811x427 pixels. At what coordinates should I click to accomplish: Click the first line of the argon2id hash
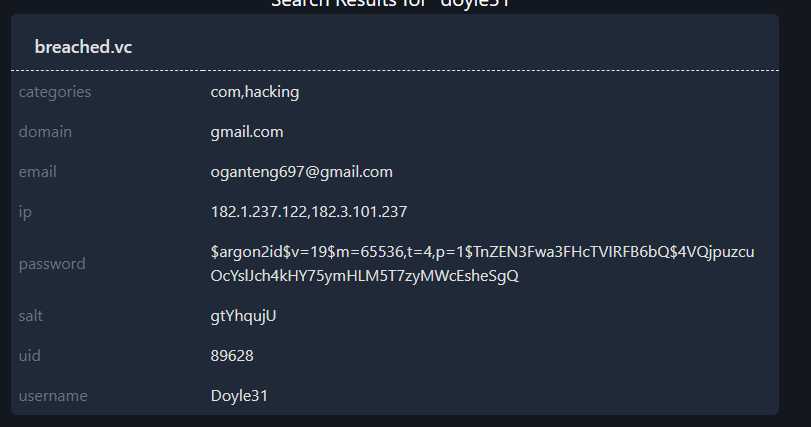click(x=482, y=252)
